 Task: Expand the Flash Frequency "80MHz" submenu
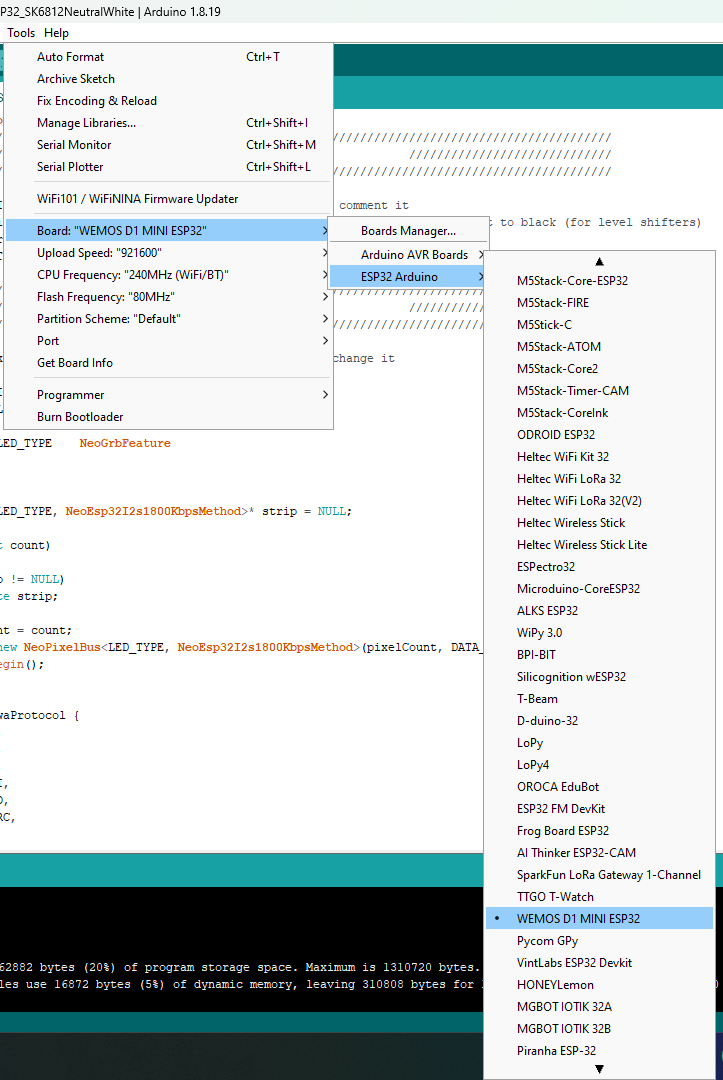point(169,296)
